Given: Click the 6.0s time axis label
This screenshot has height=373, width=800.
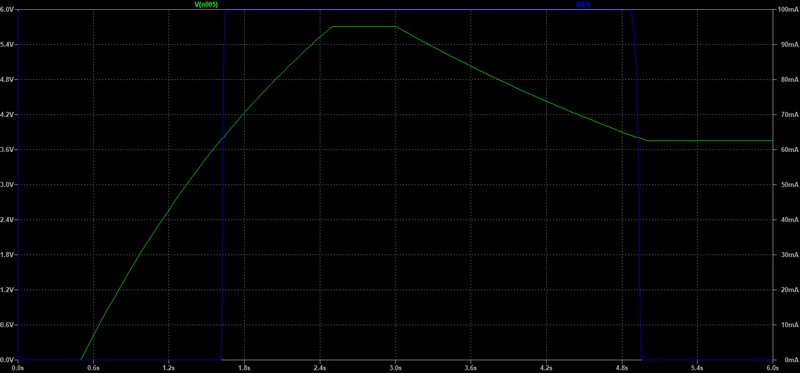Looking at the screenshot, I should click(773, 367).
